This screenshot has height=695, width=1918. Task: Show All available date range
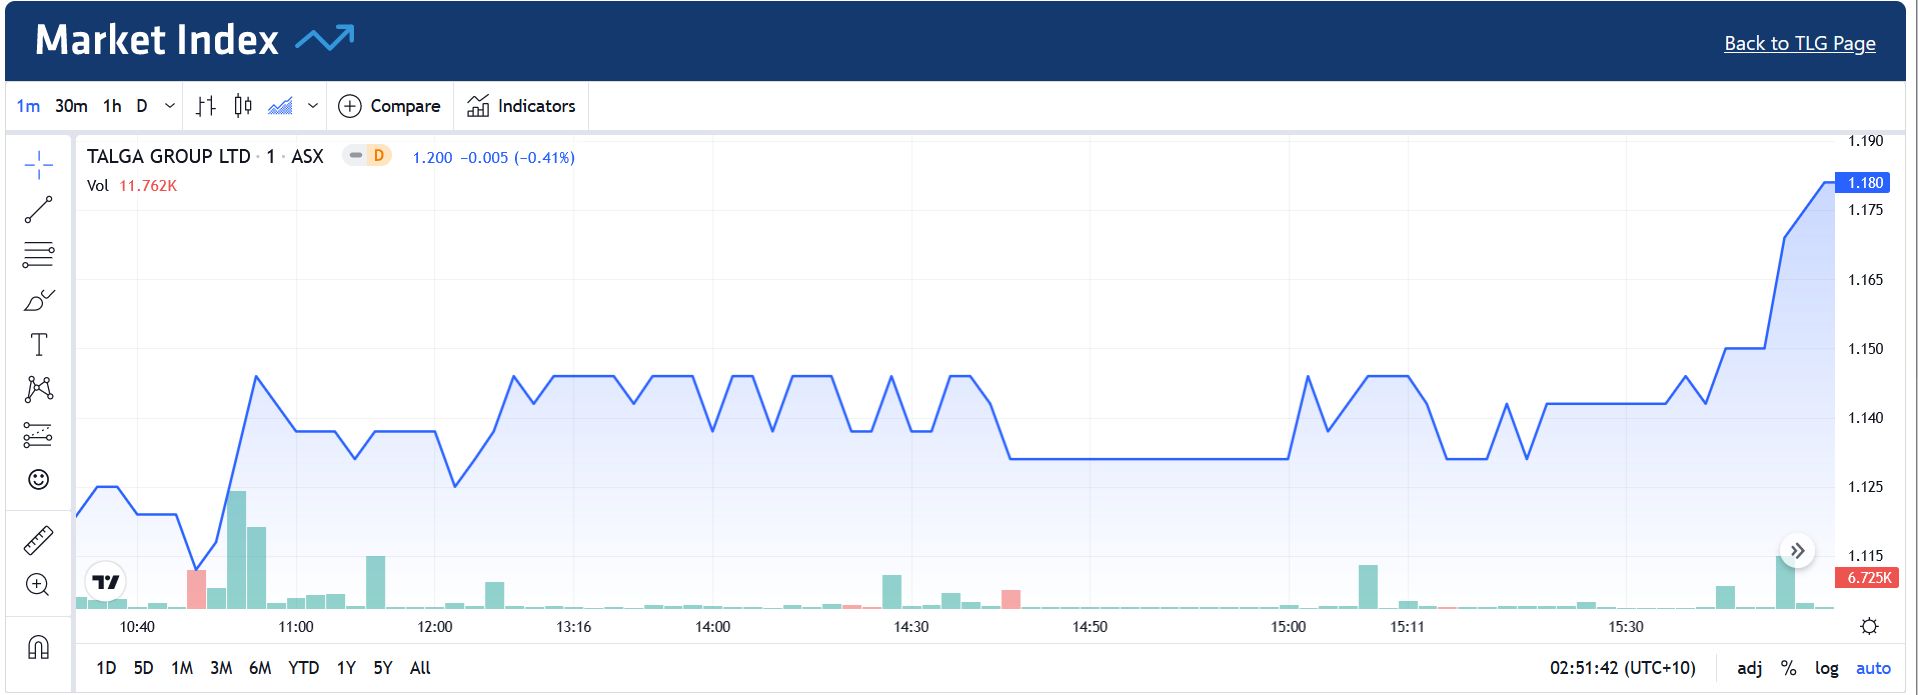pos(420,668)
